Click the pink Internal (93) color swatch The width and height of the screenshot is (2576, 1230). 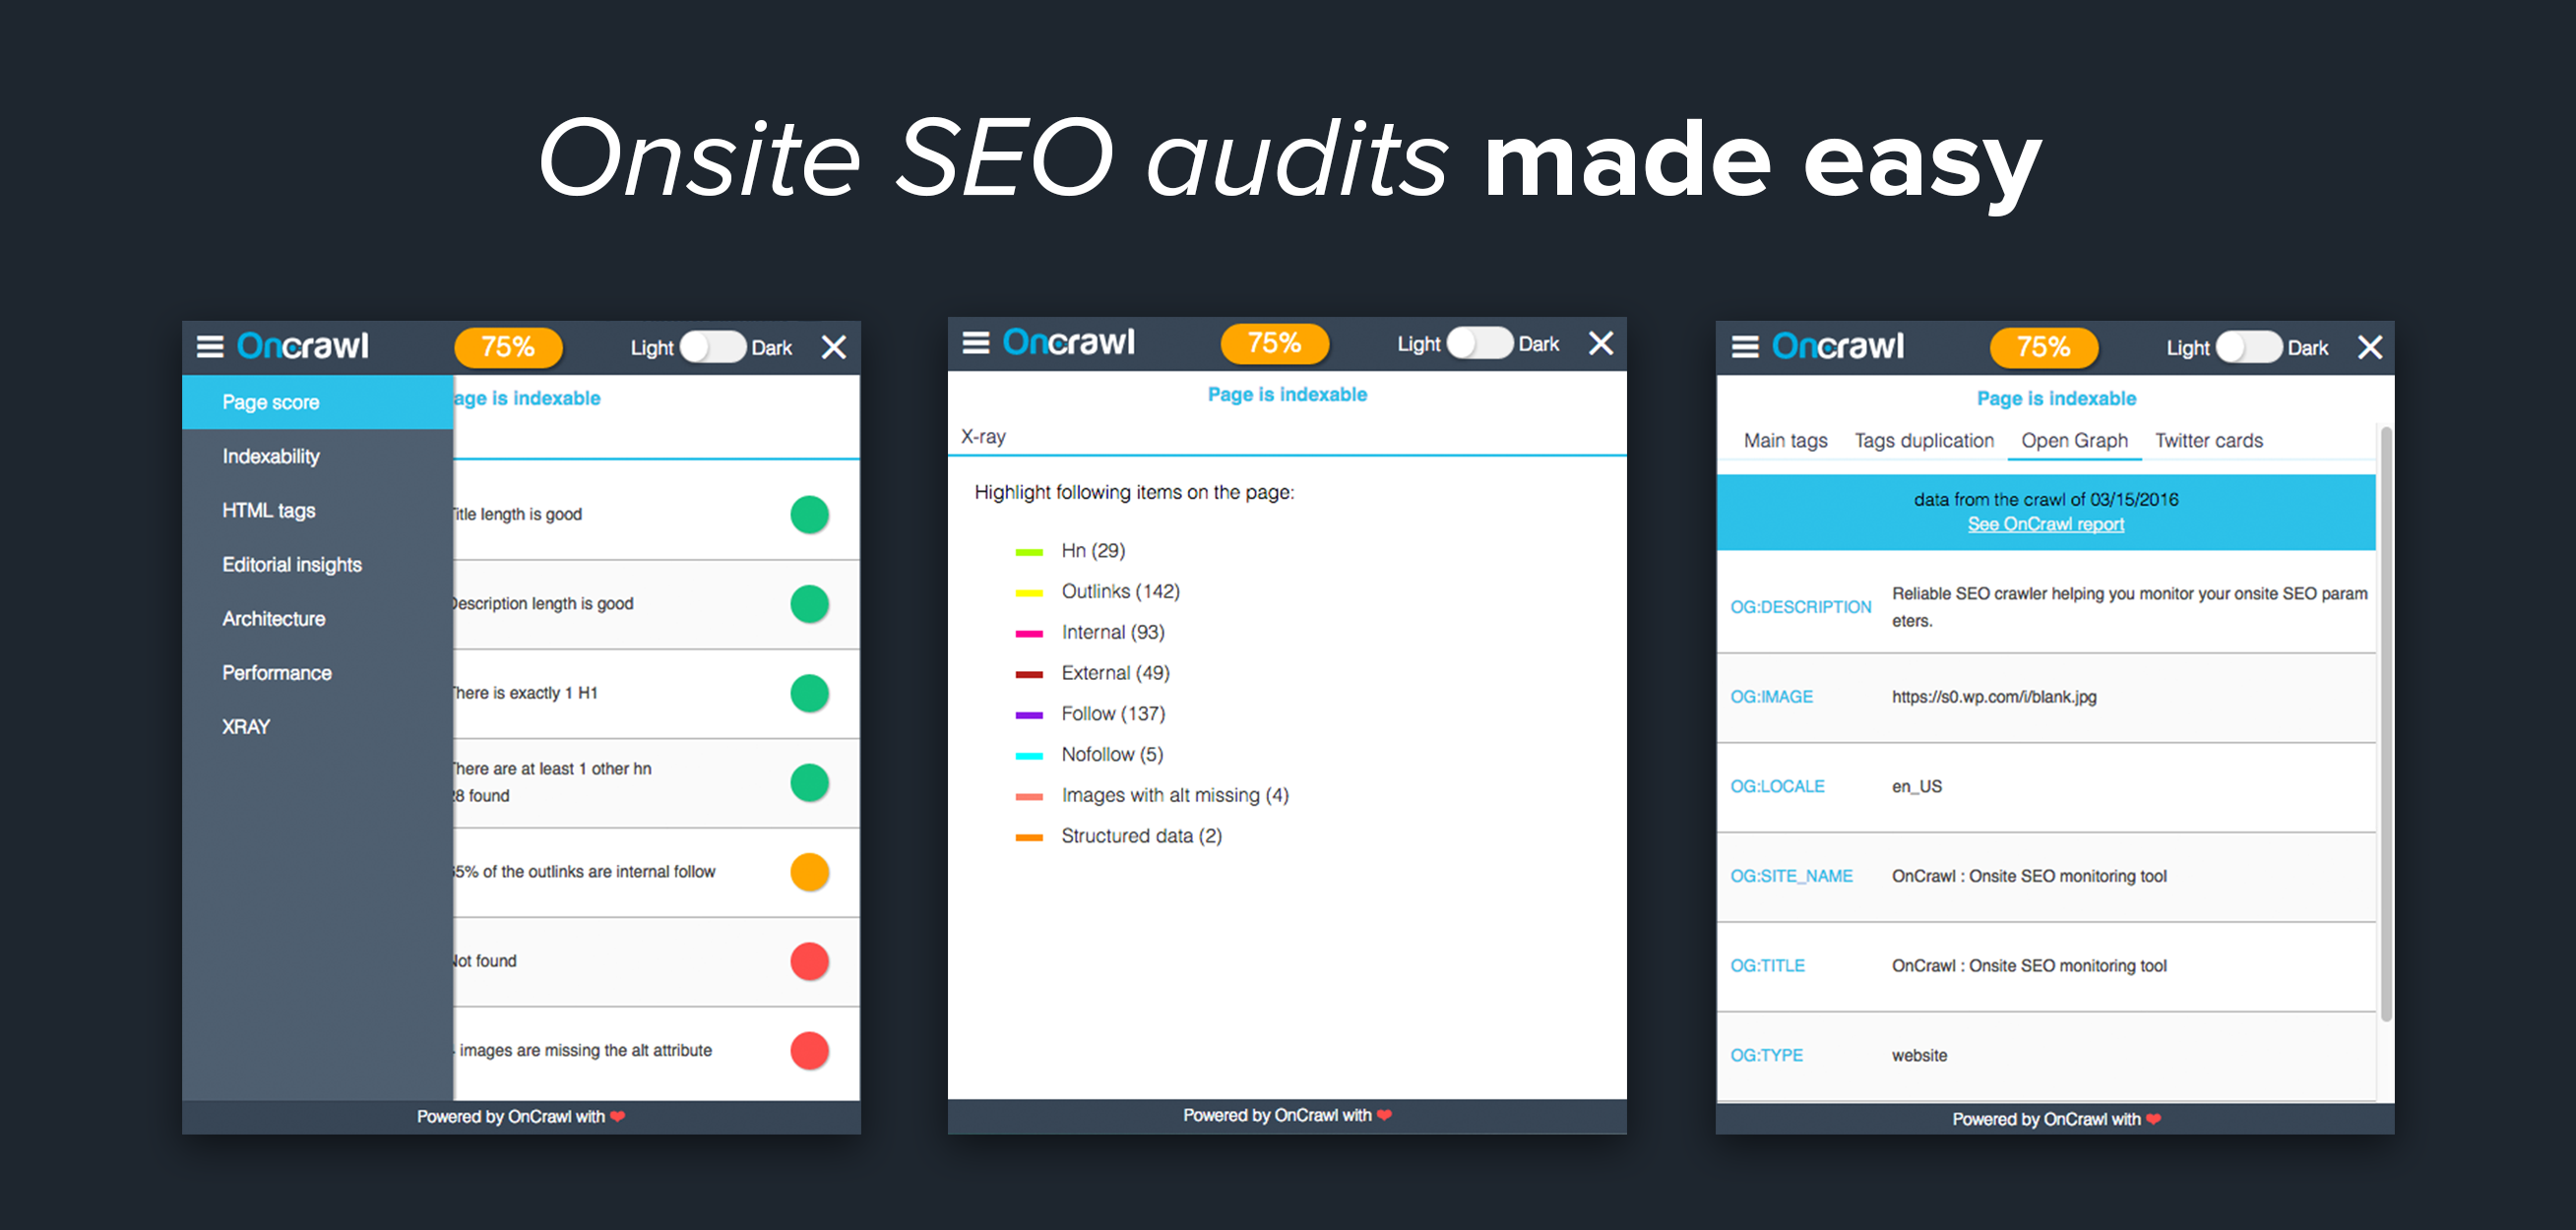coord(1028,633)
